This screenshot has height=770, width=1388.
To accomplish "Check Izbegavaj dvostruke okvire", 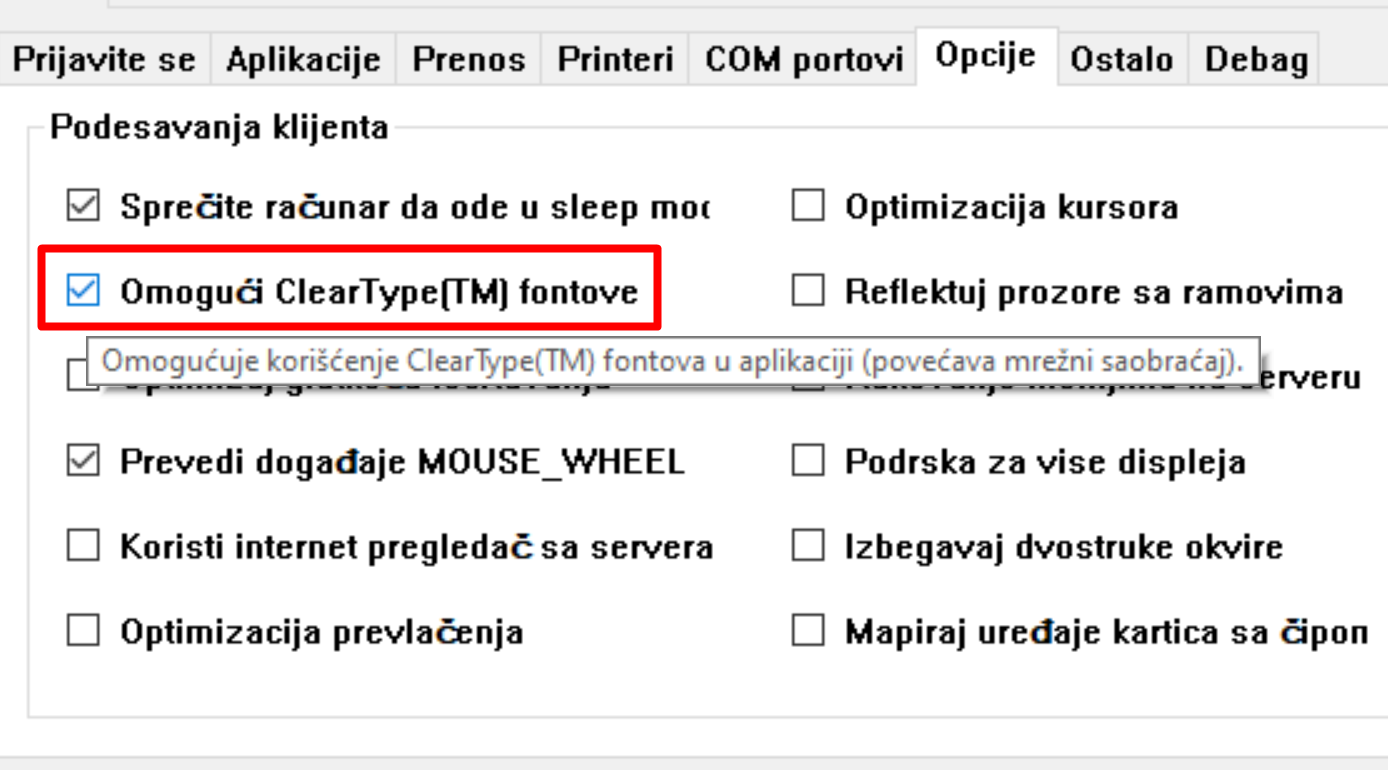I will click(808, 547).
